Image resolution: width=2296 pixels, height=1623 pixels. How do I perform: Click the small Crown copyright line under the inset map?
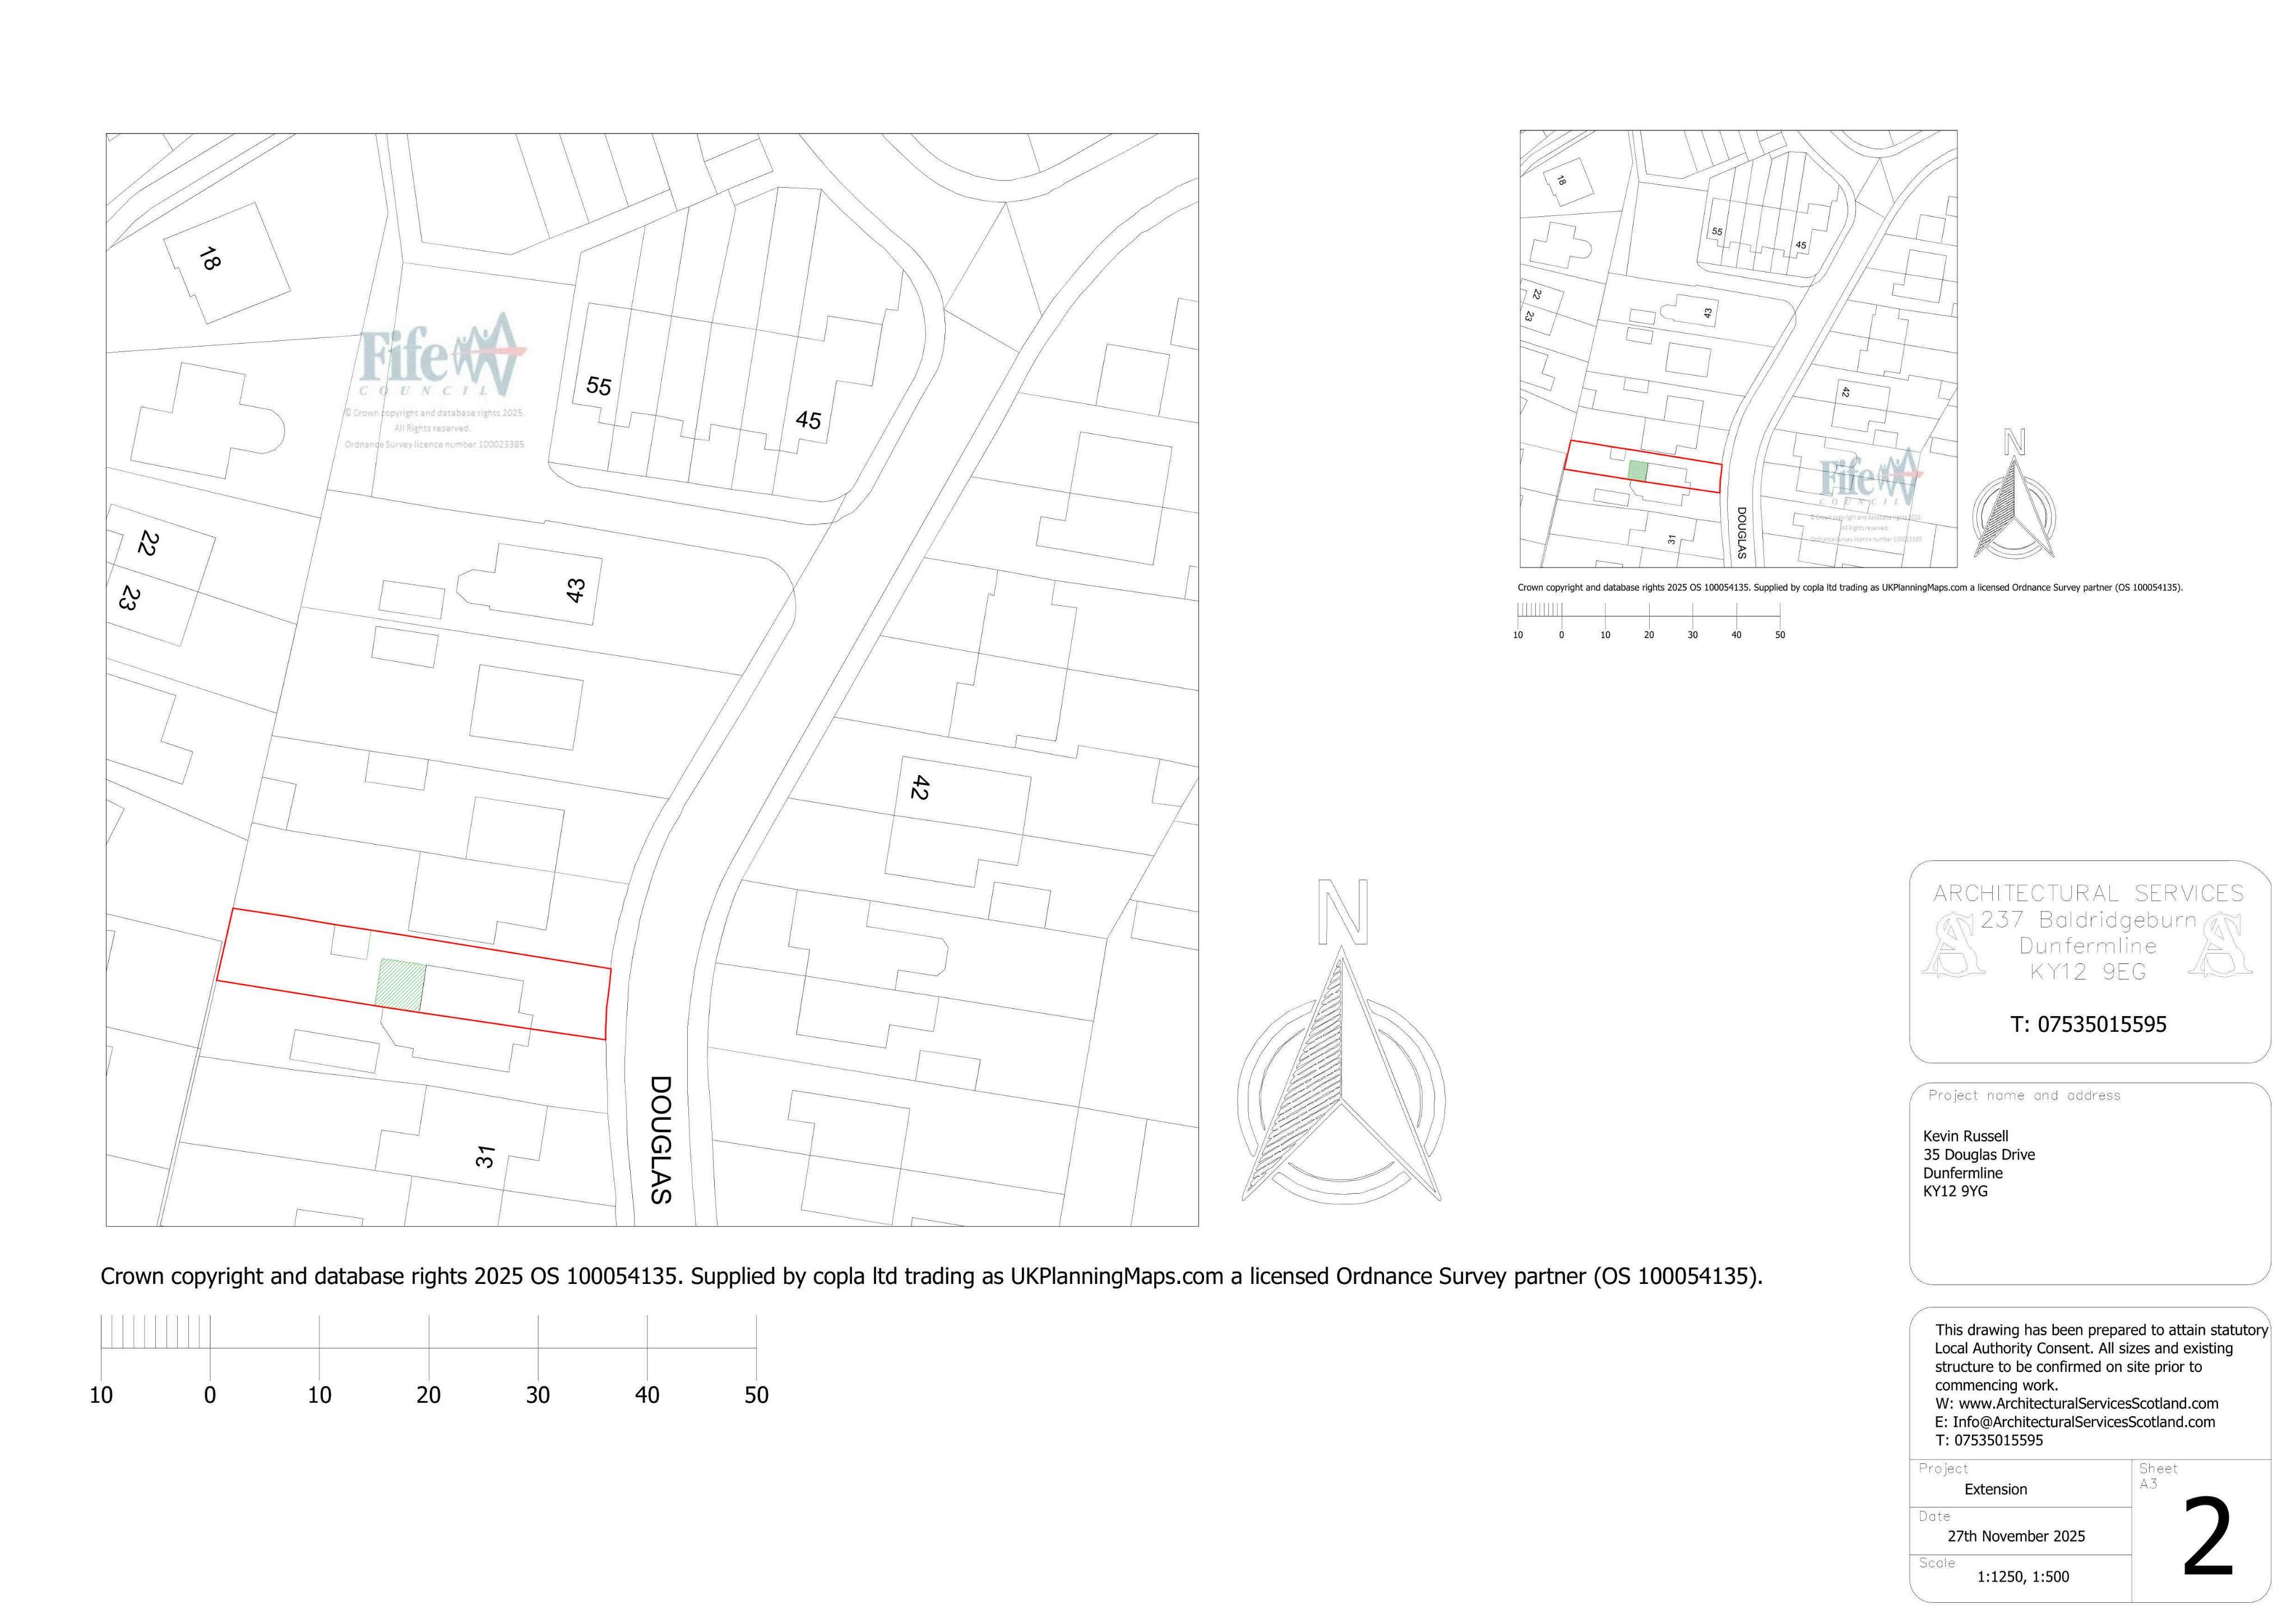click(x=1850, y=588)
